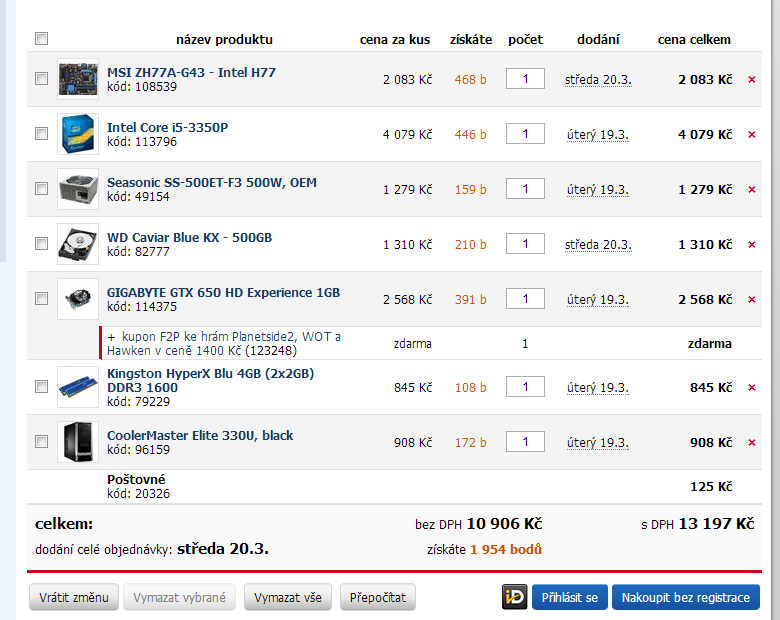Remove MSI ZH77A-G43 with red X

(752, 80)
